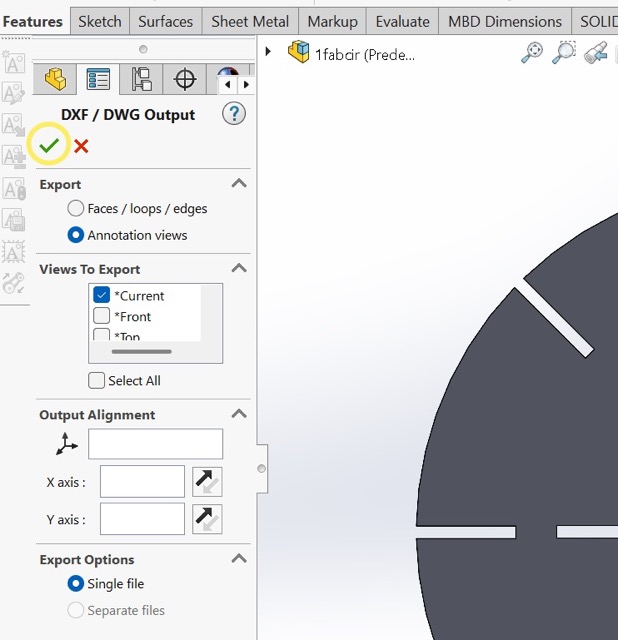
Task: Click the first annotation A icon in sidebar
Action: point(13,62)
